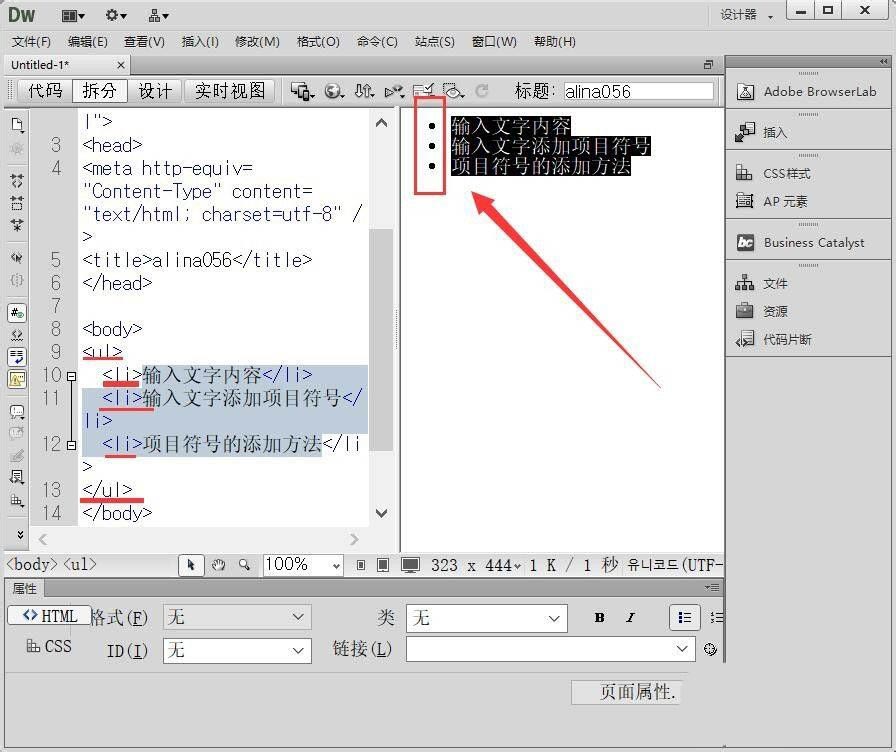Open the Preview in Browser globe icon

332,91
